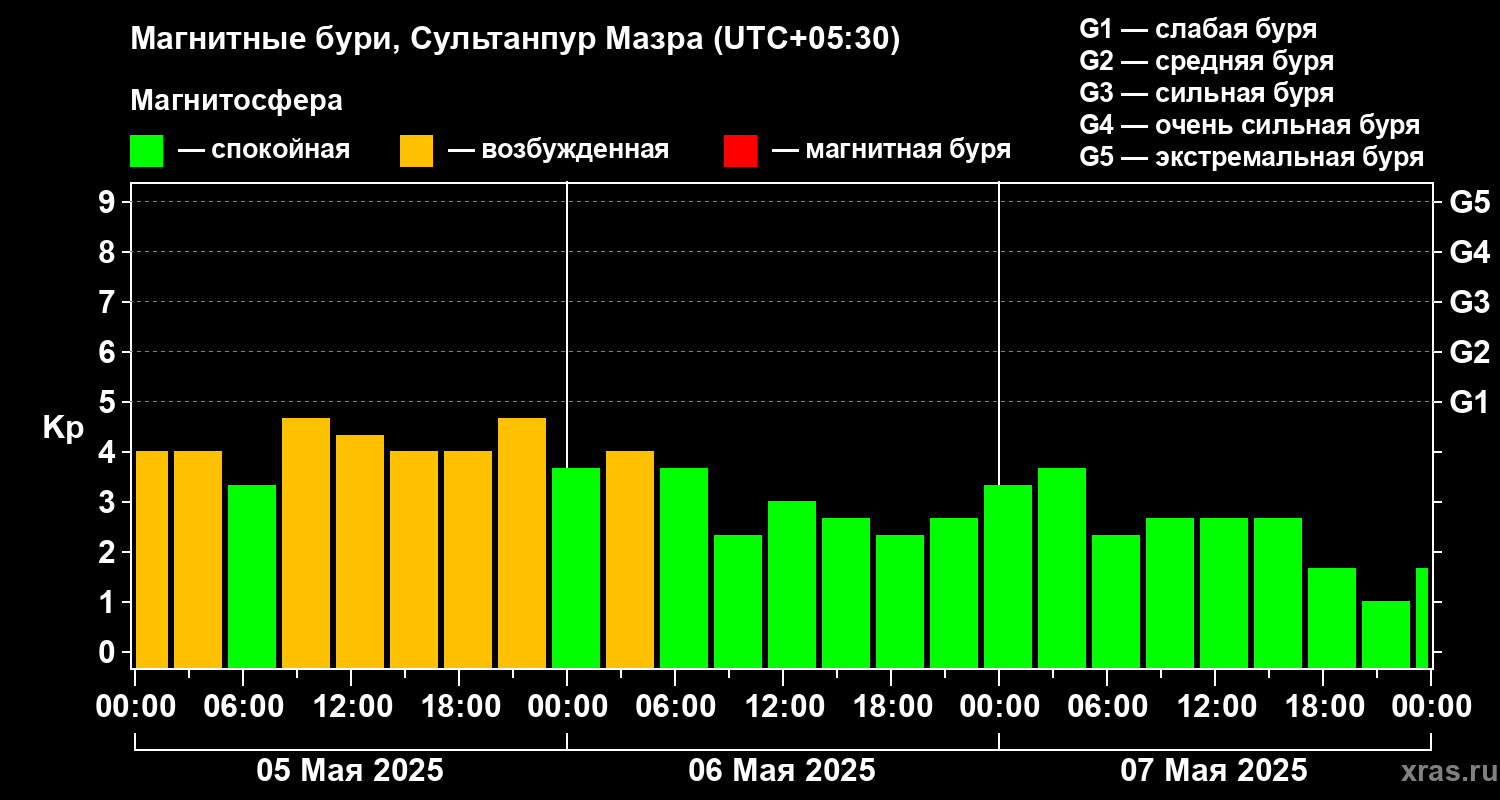Viewport: 1500px width, 800px height.
Task: Click the '06 Мая 2025' date label
Action: point(782,770)
